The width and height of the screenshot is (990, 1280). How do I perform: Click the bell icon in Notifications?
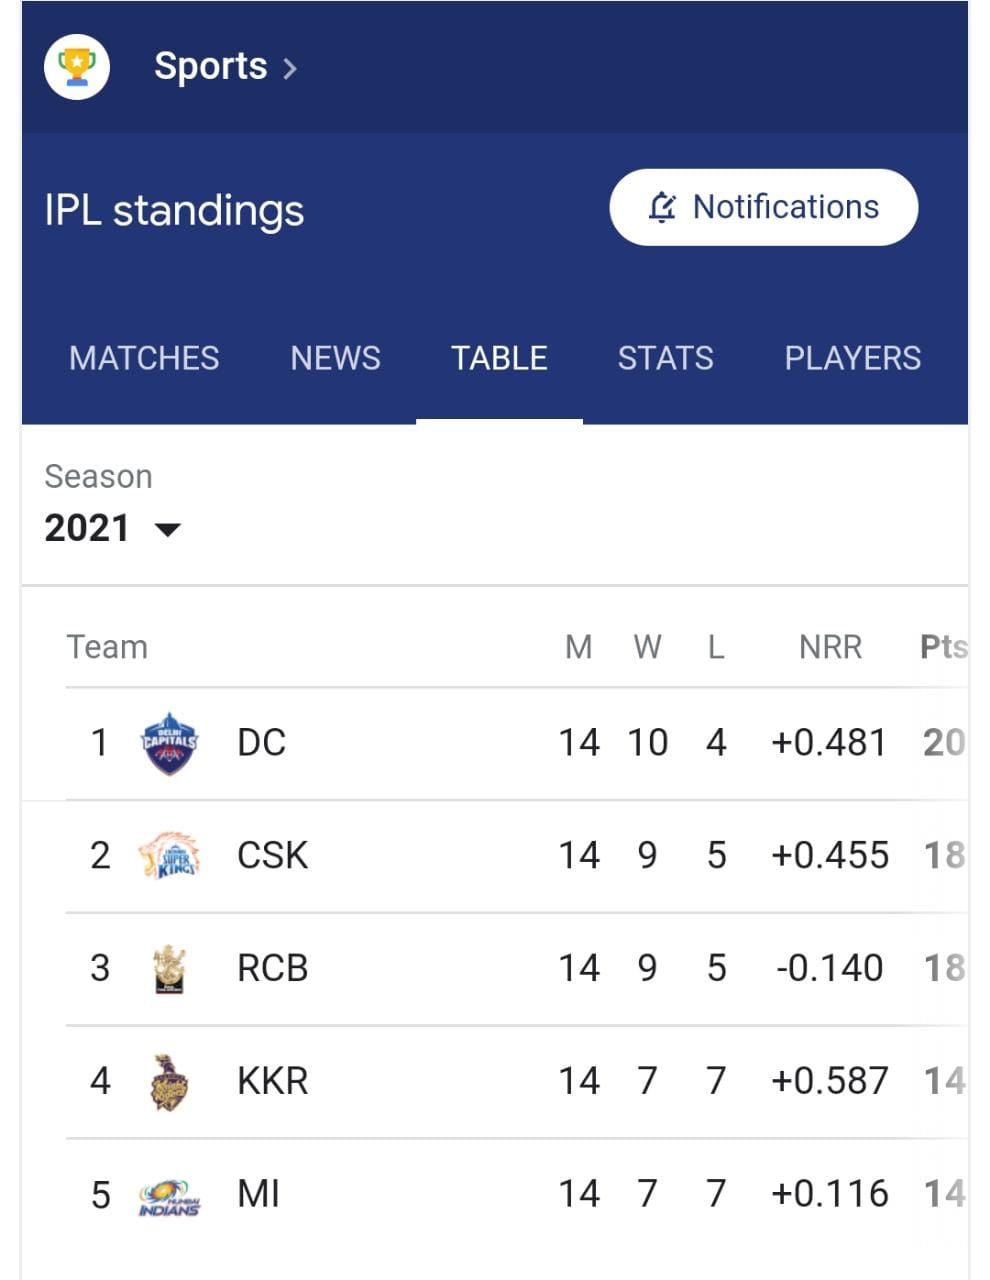[x=662, y=207]
